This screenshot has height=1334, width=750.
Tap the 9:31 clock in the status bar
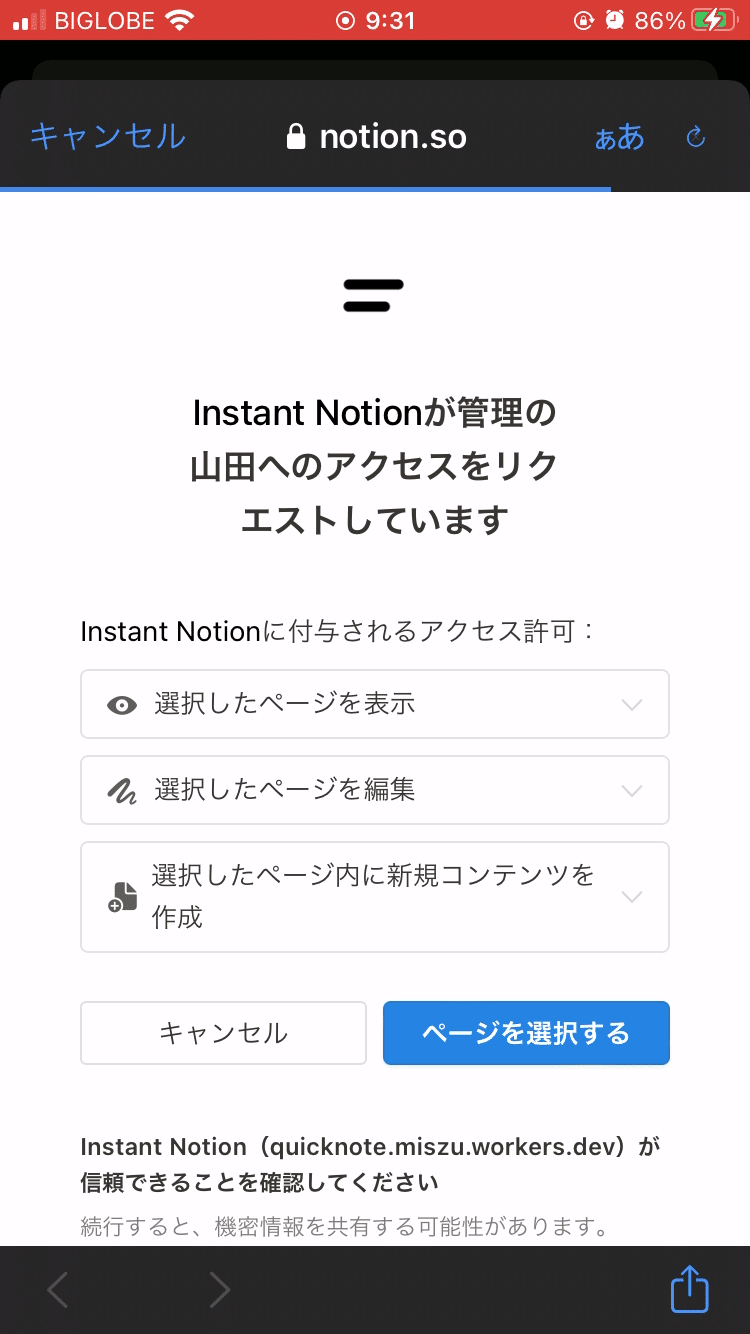click(388, 20)
